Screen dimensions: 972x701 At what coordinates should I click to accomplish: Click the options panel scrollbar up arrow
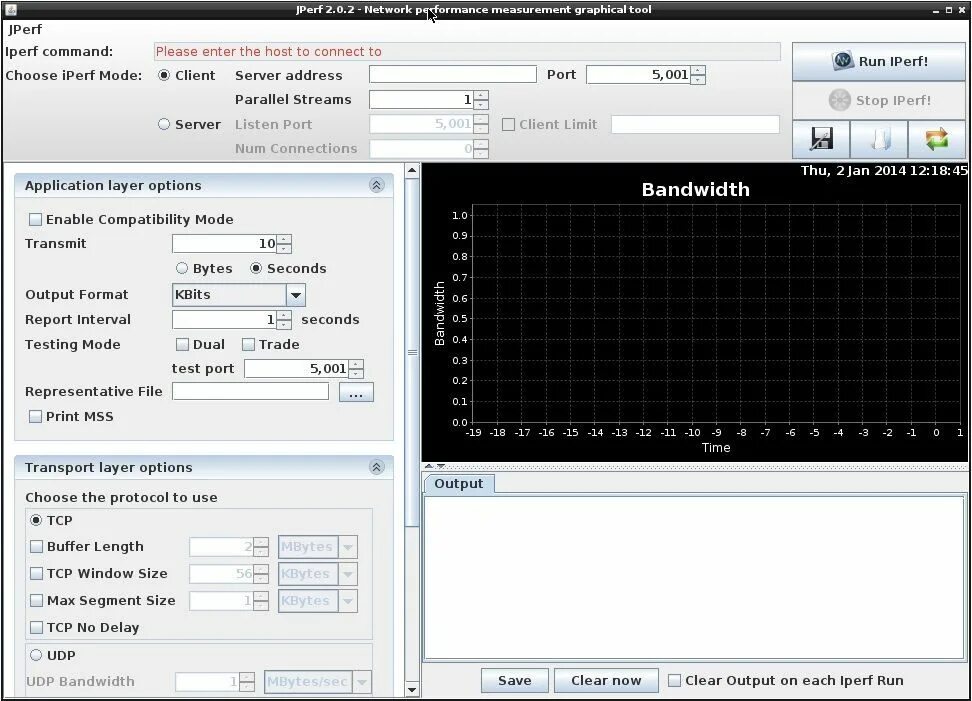[412, 170]
